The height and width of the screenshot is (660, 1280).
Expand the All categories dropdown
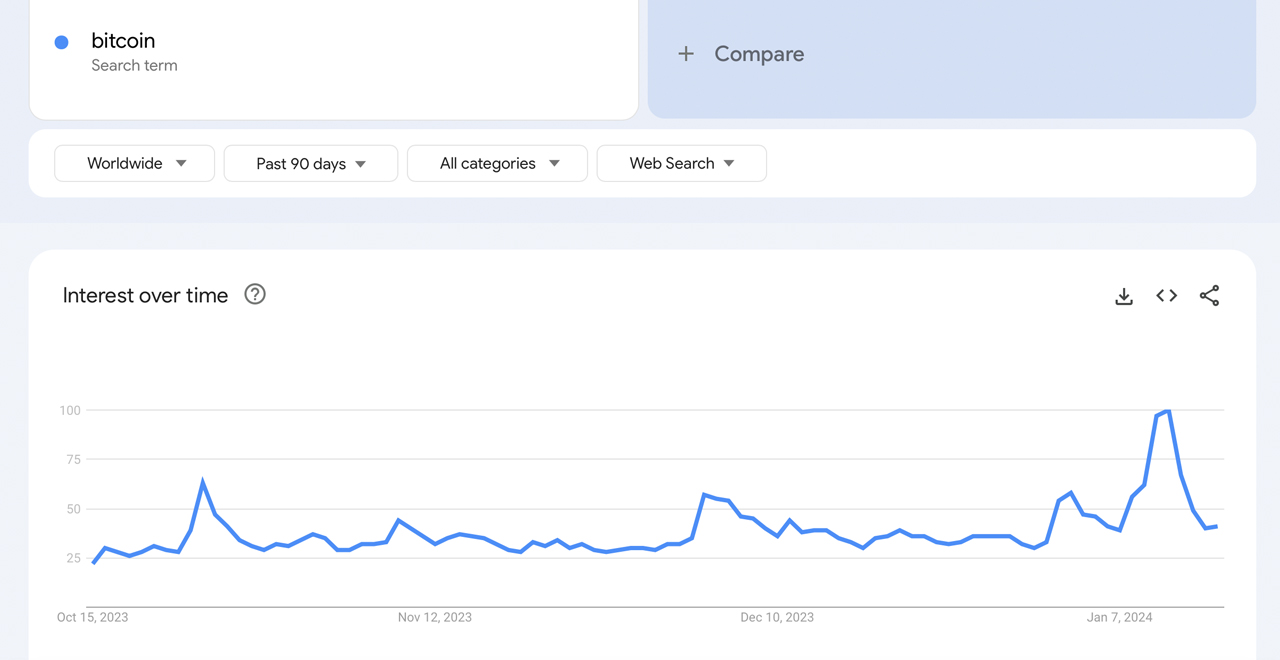[497, 163]
